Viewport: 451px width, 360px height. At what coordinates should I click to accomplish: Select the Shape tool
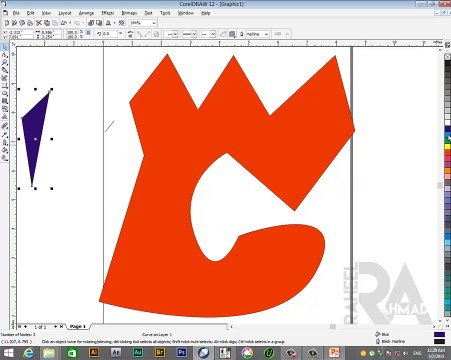pos(4,55)
